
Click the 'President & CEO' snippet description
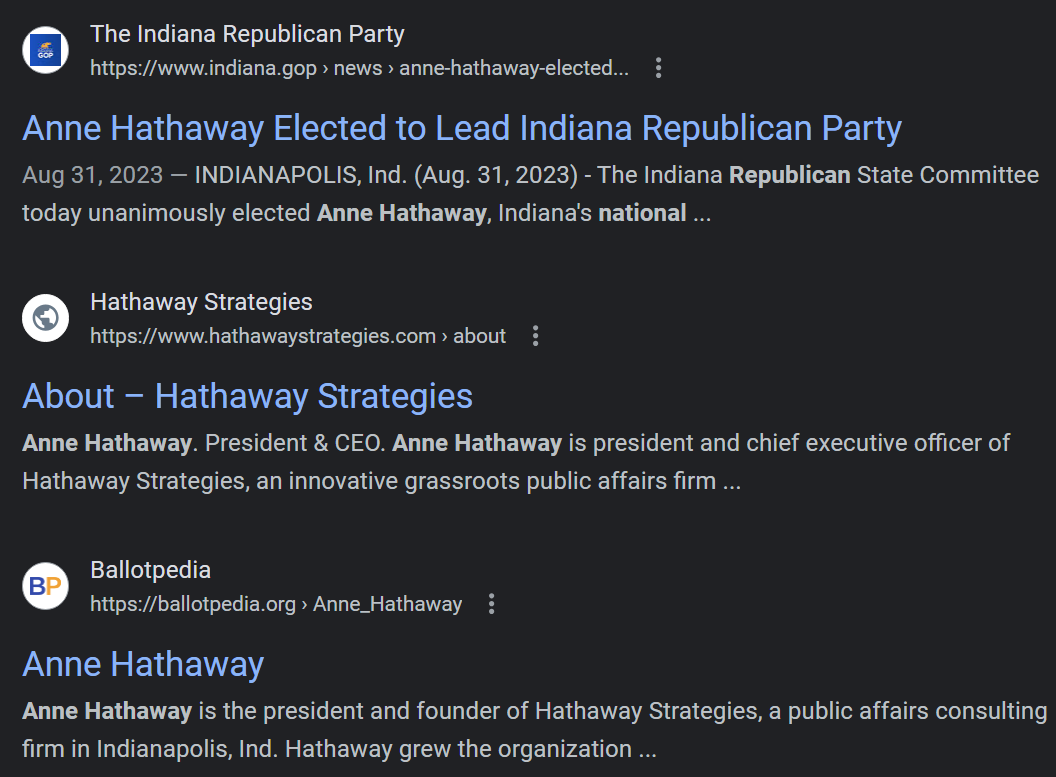coord(516,462)
